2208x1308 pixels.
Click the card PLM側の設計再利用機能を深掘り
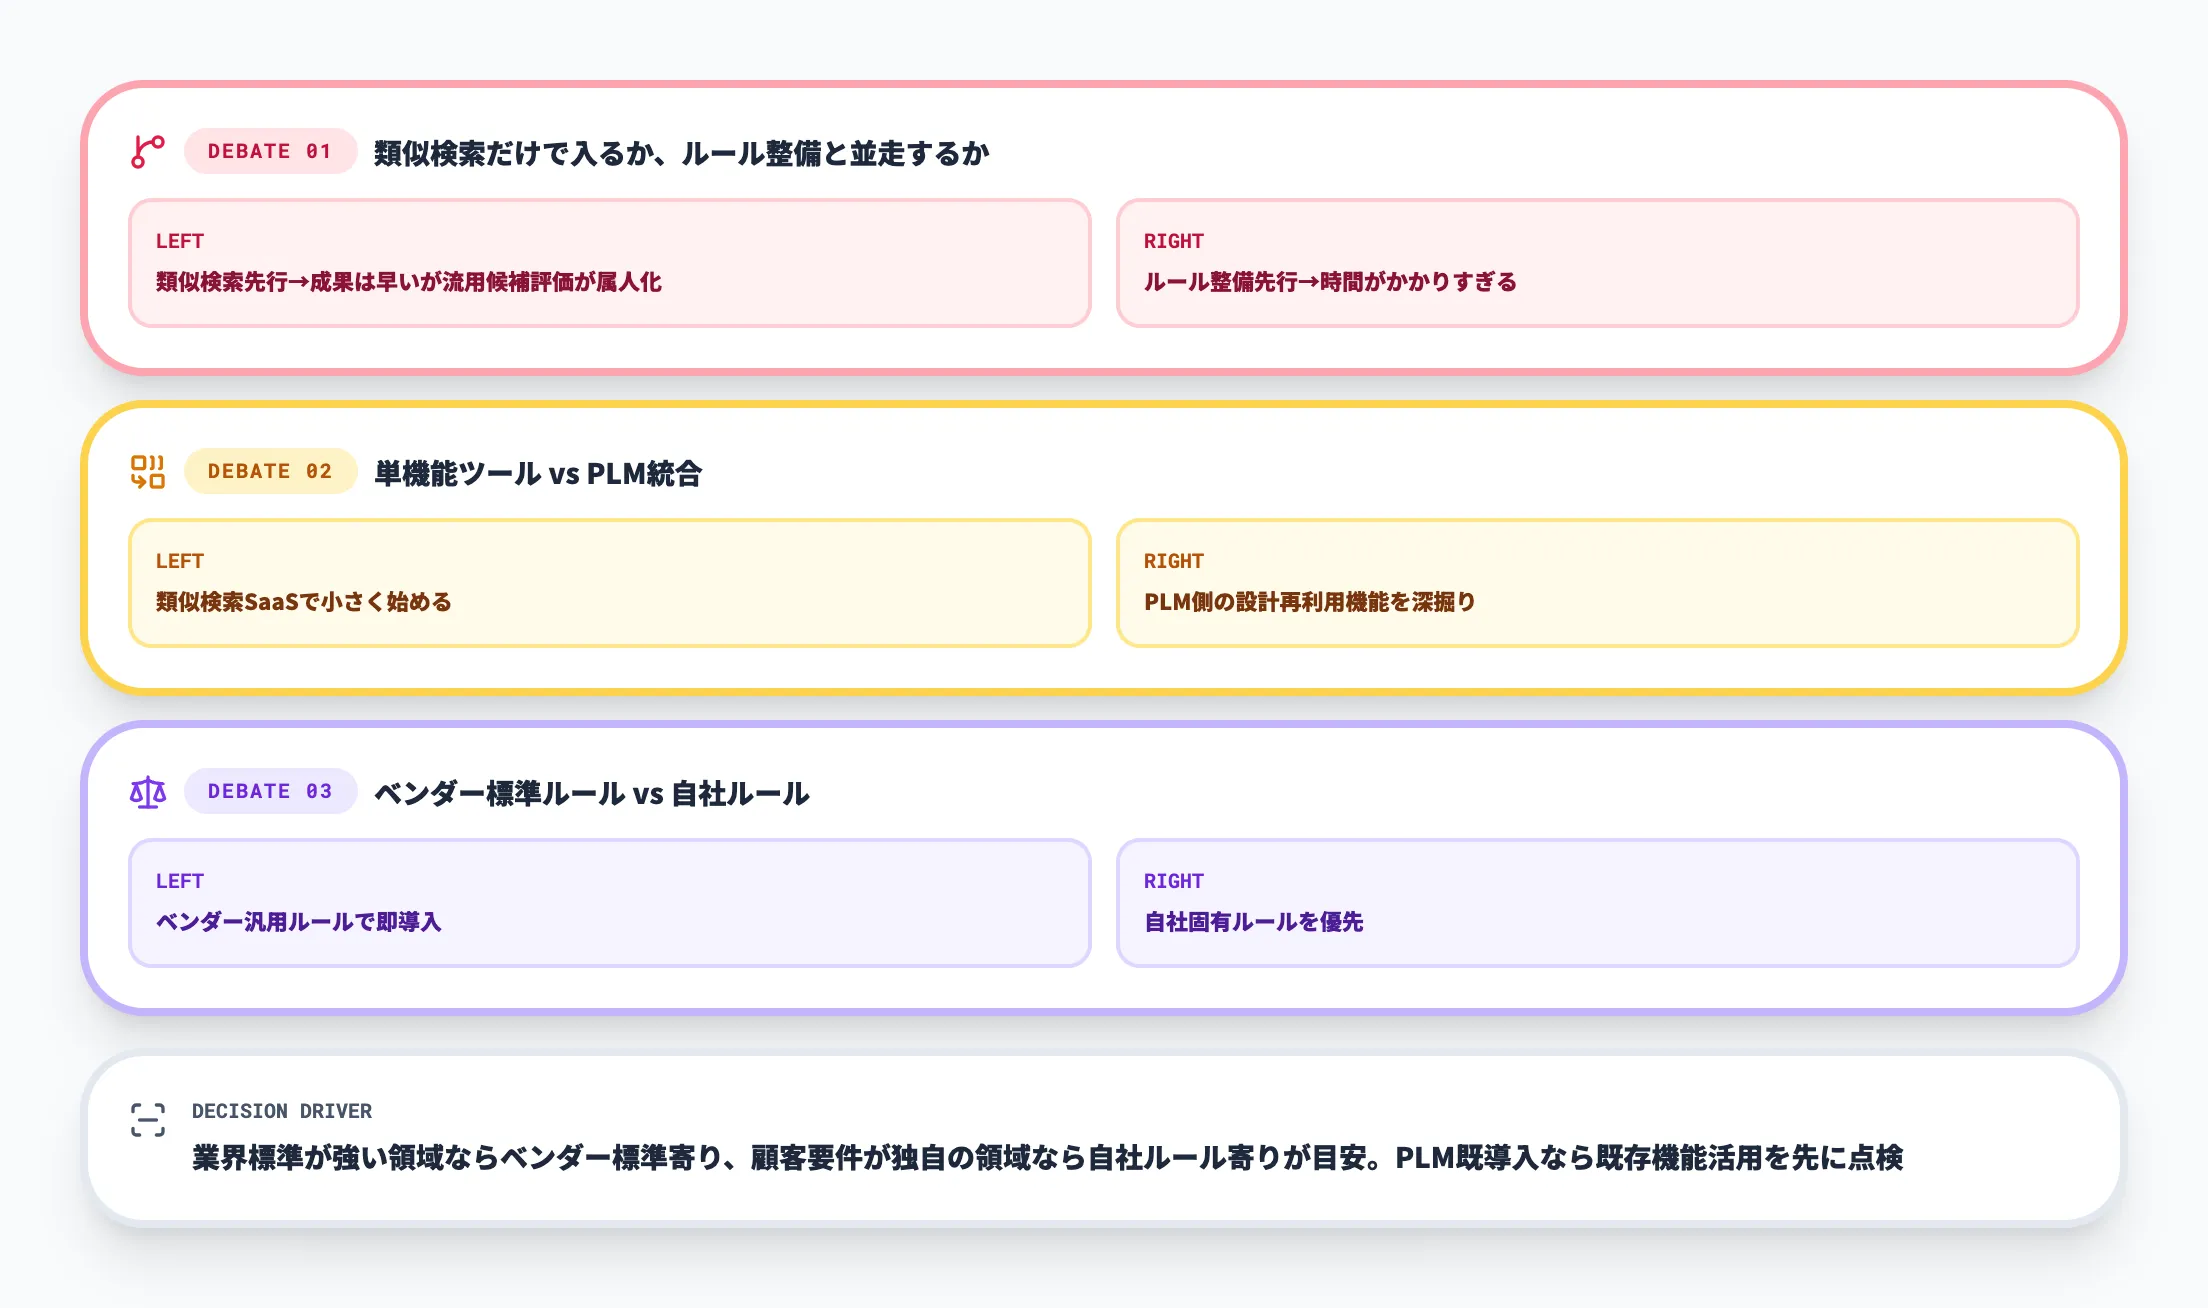pos(1600,583)
